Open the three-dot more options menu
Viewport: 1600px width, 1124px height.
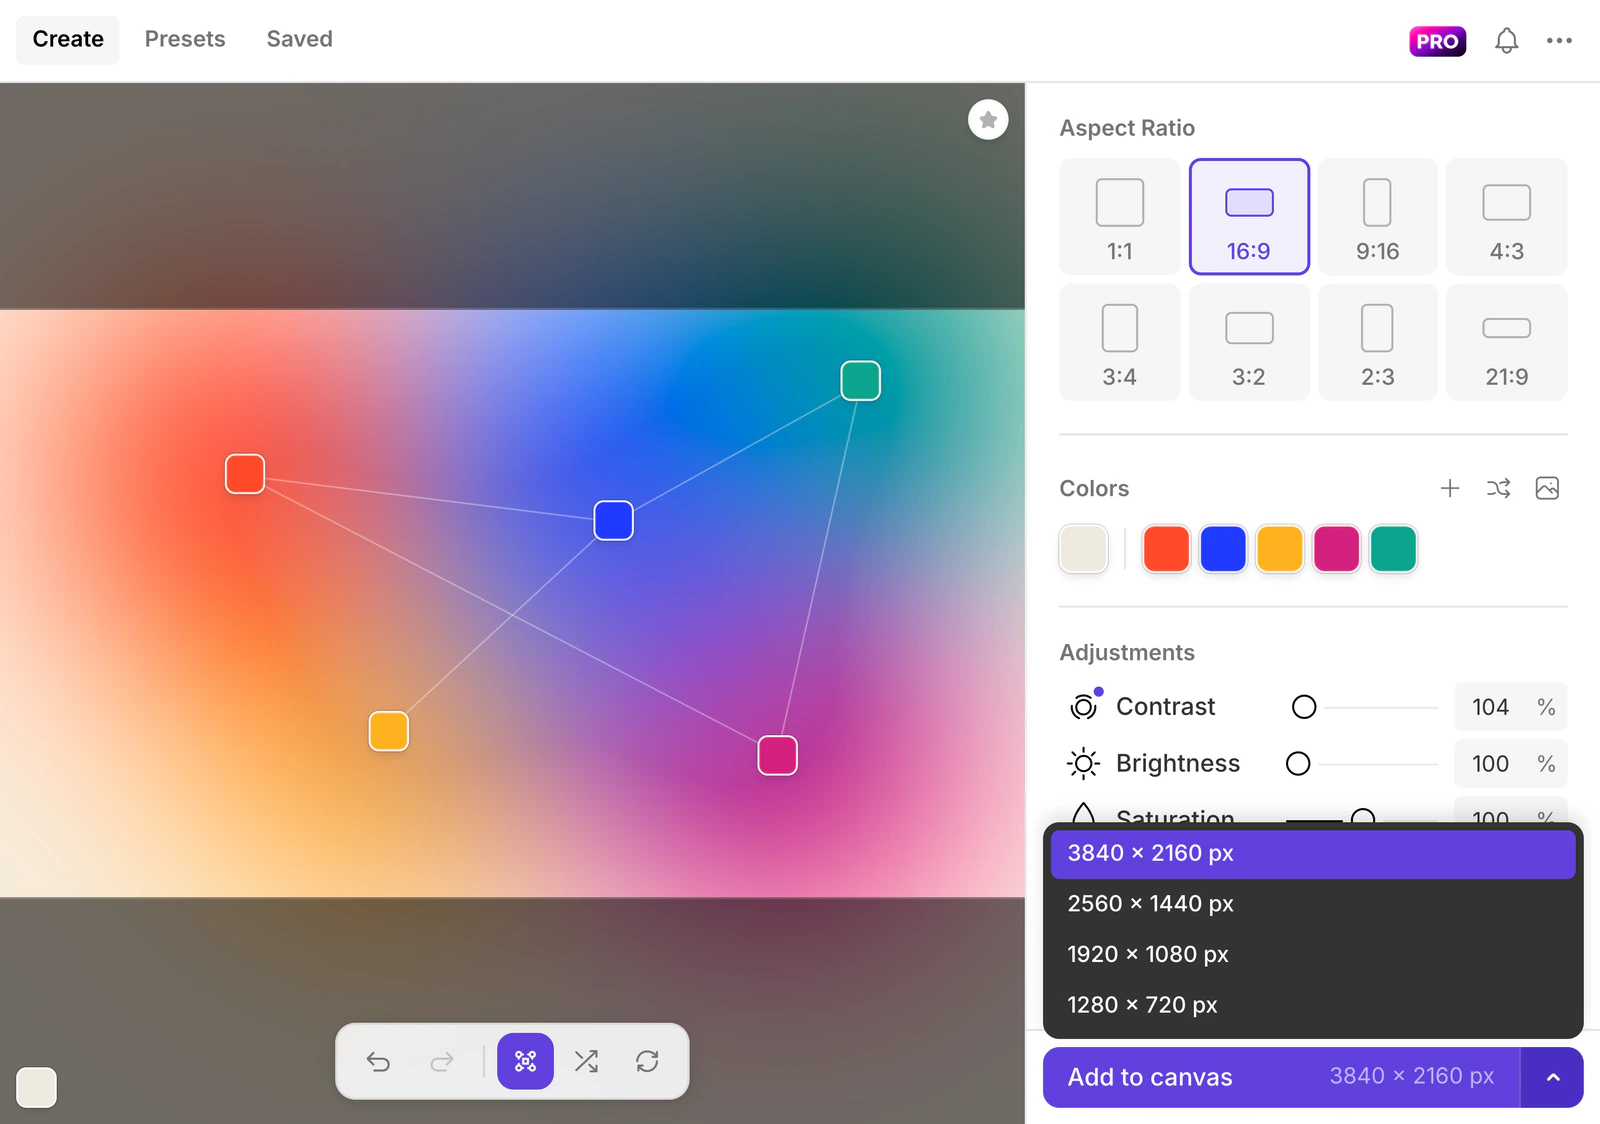coord(1559,41)
